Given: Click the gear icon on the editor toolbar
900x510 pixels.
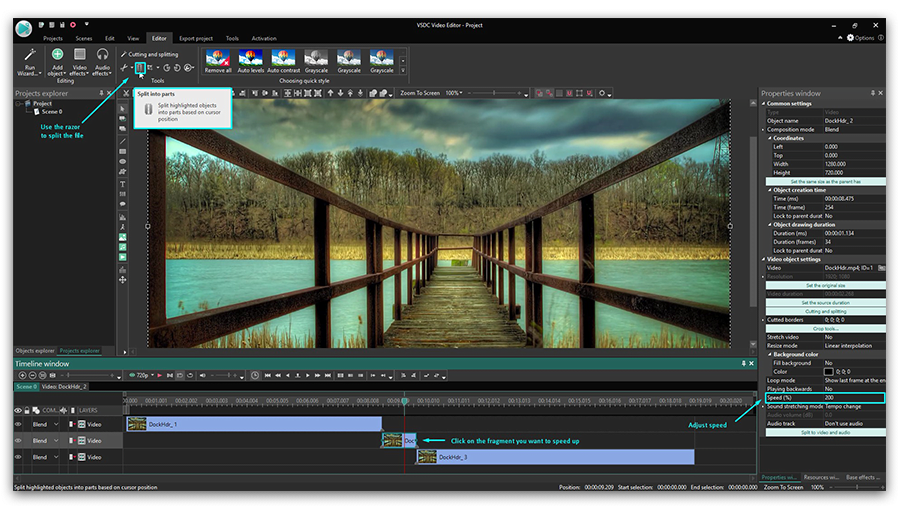Looking at the screenshot, I should [602, 93].
